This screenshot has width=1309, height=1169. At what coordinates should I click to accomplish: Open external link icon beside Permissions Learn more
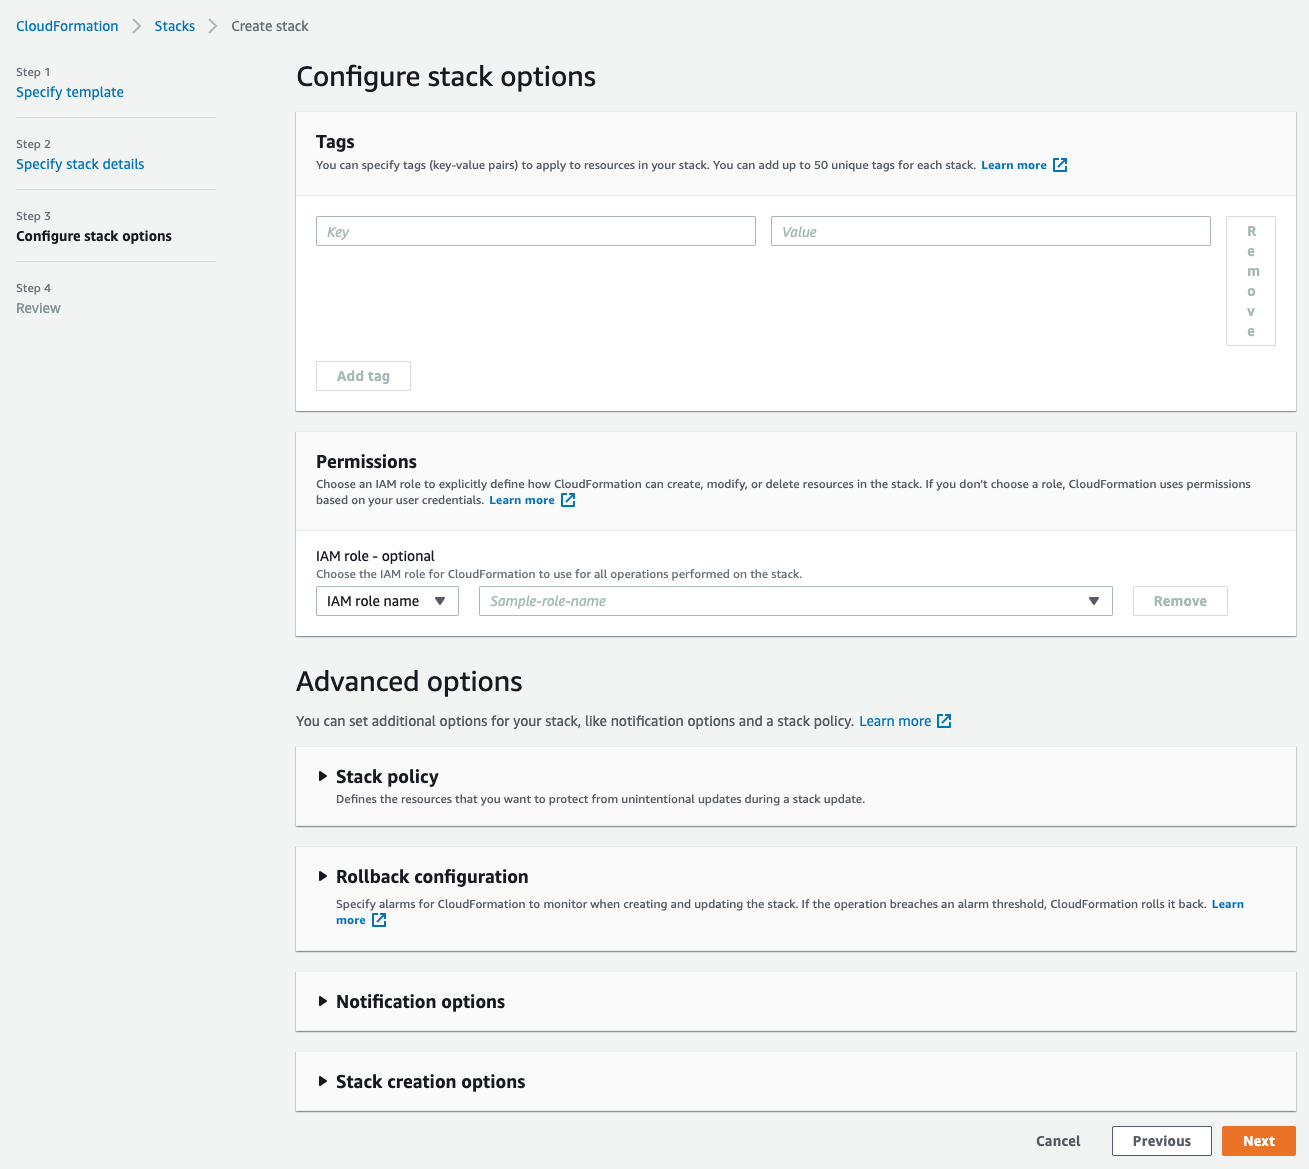(568, 500)
